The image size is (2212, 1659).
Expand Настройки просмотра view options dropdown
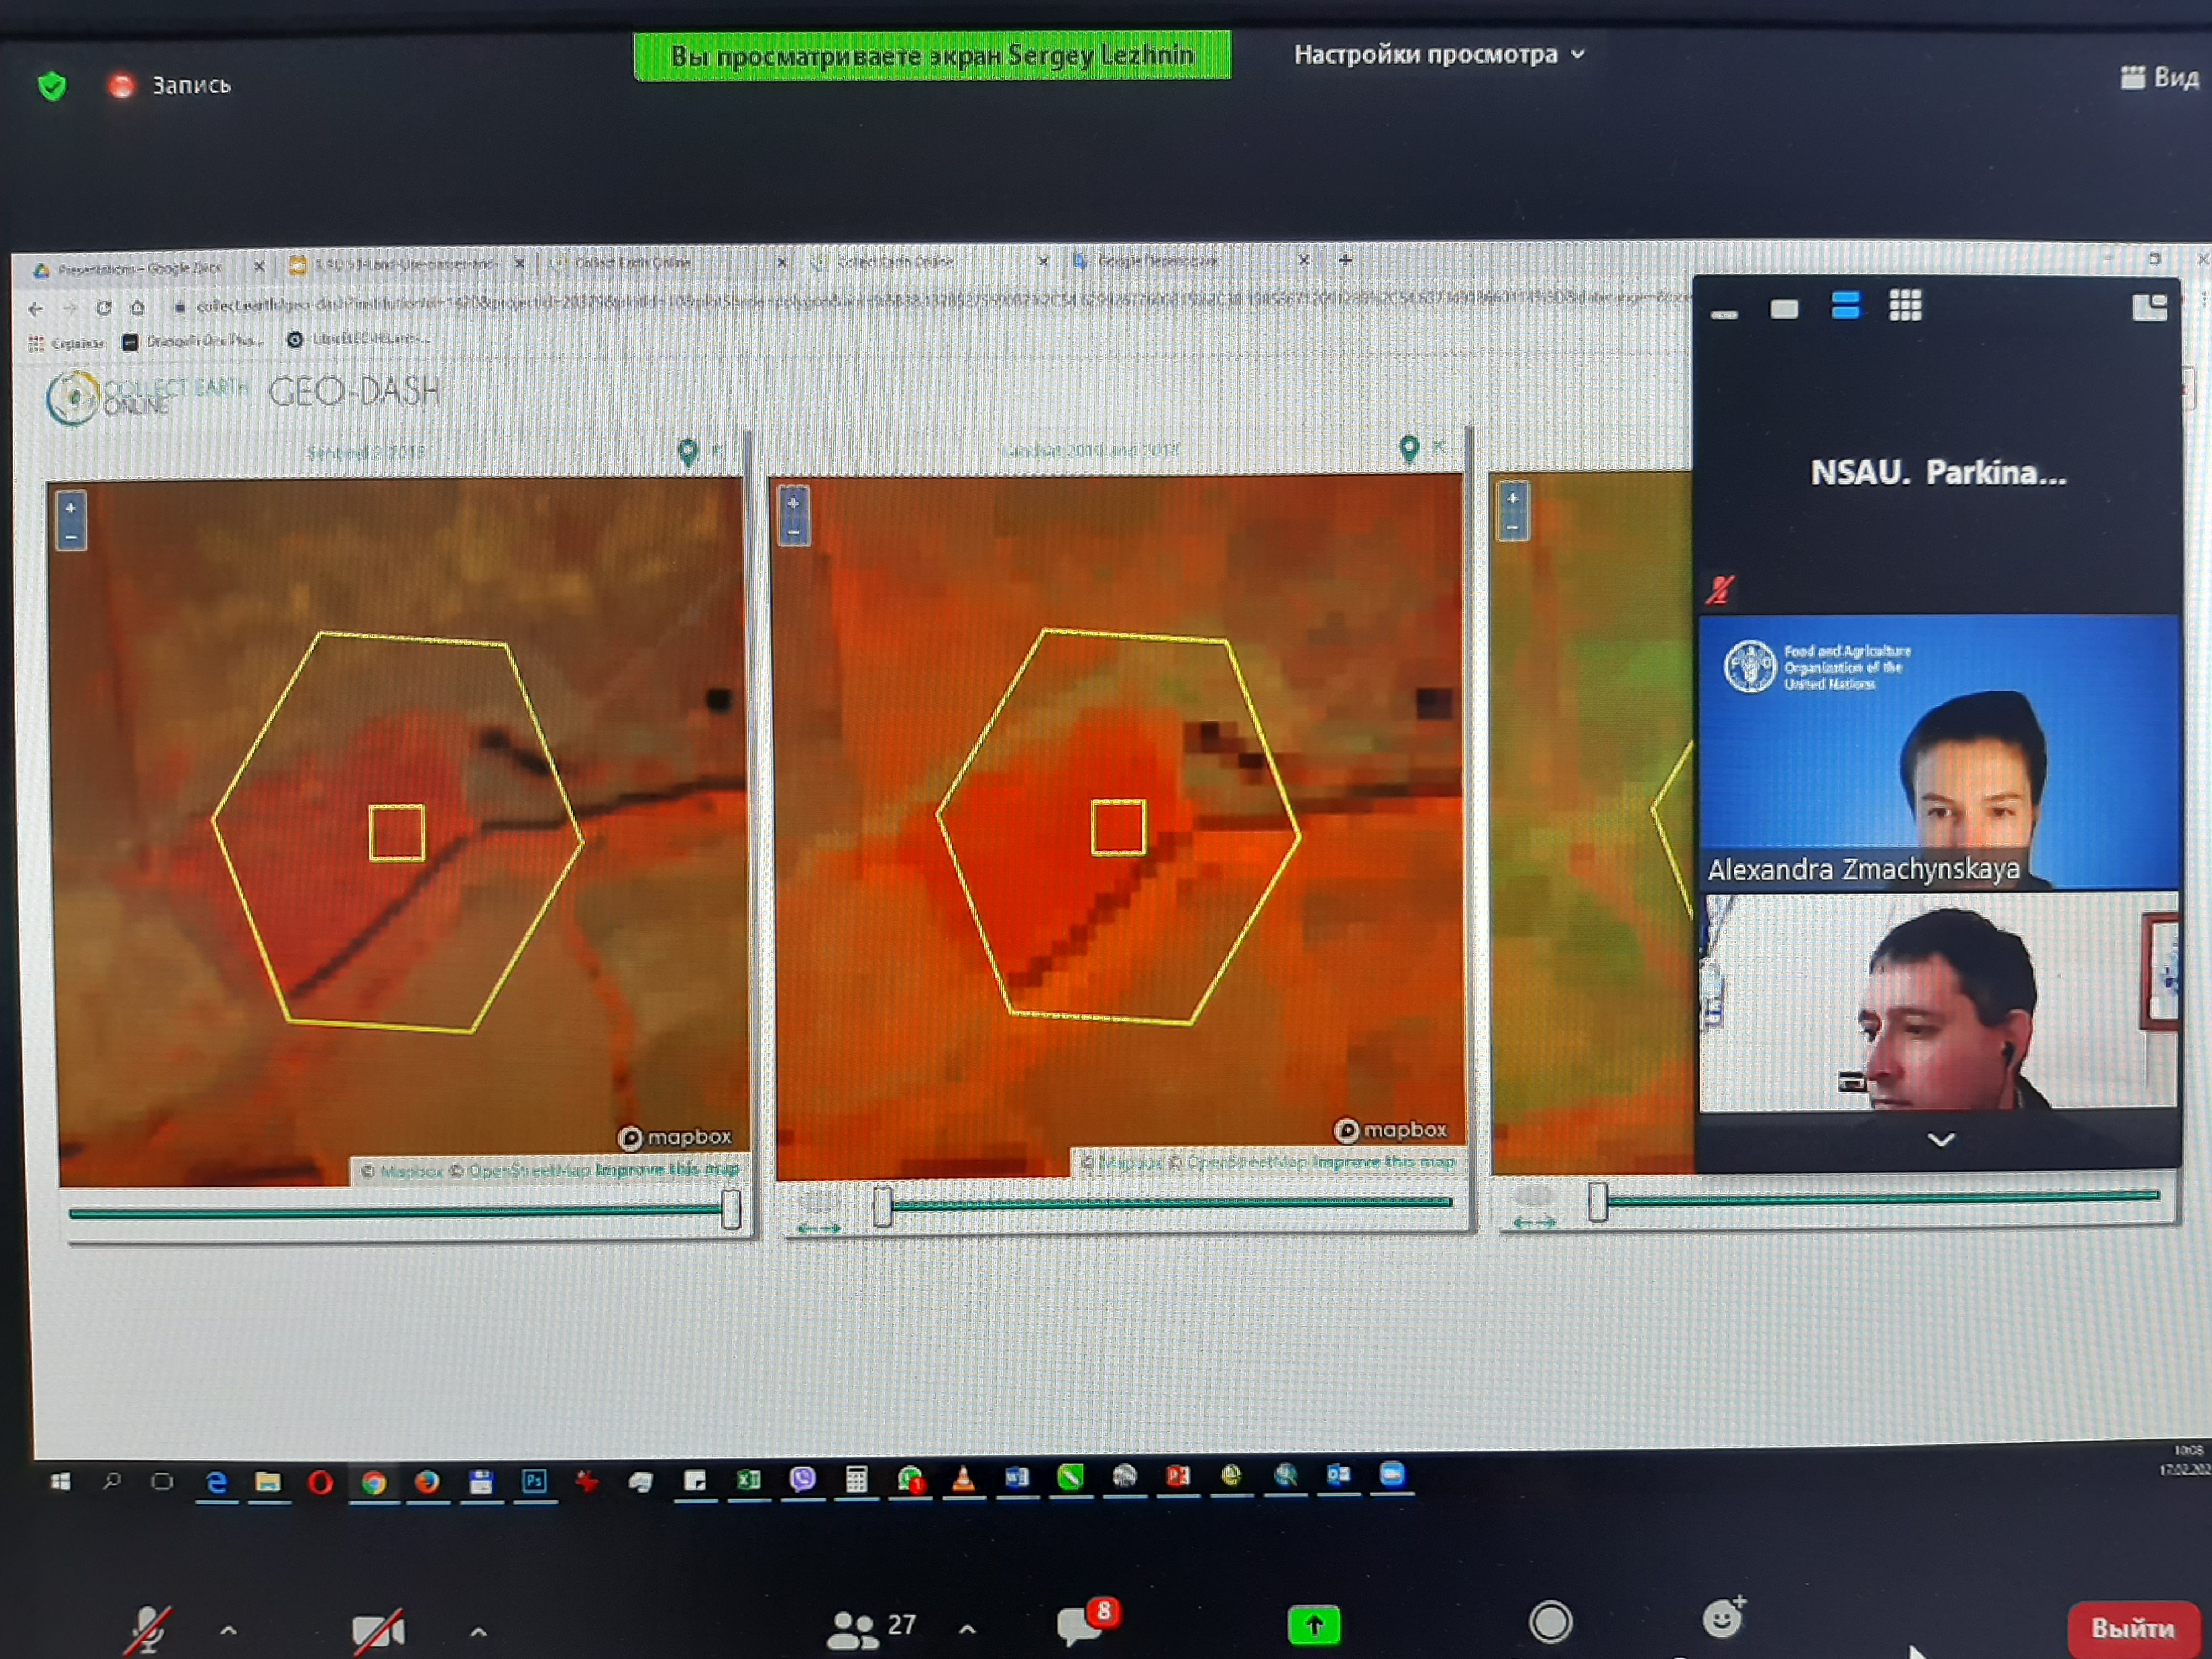[x=1438, y=55]
